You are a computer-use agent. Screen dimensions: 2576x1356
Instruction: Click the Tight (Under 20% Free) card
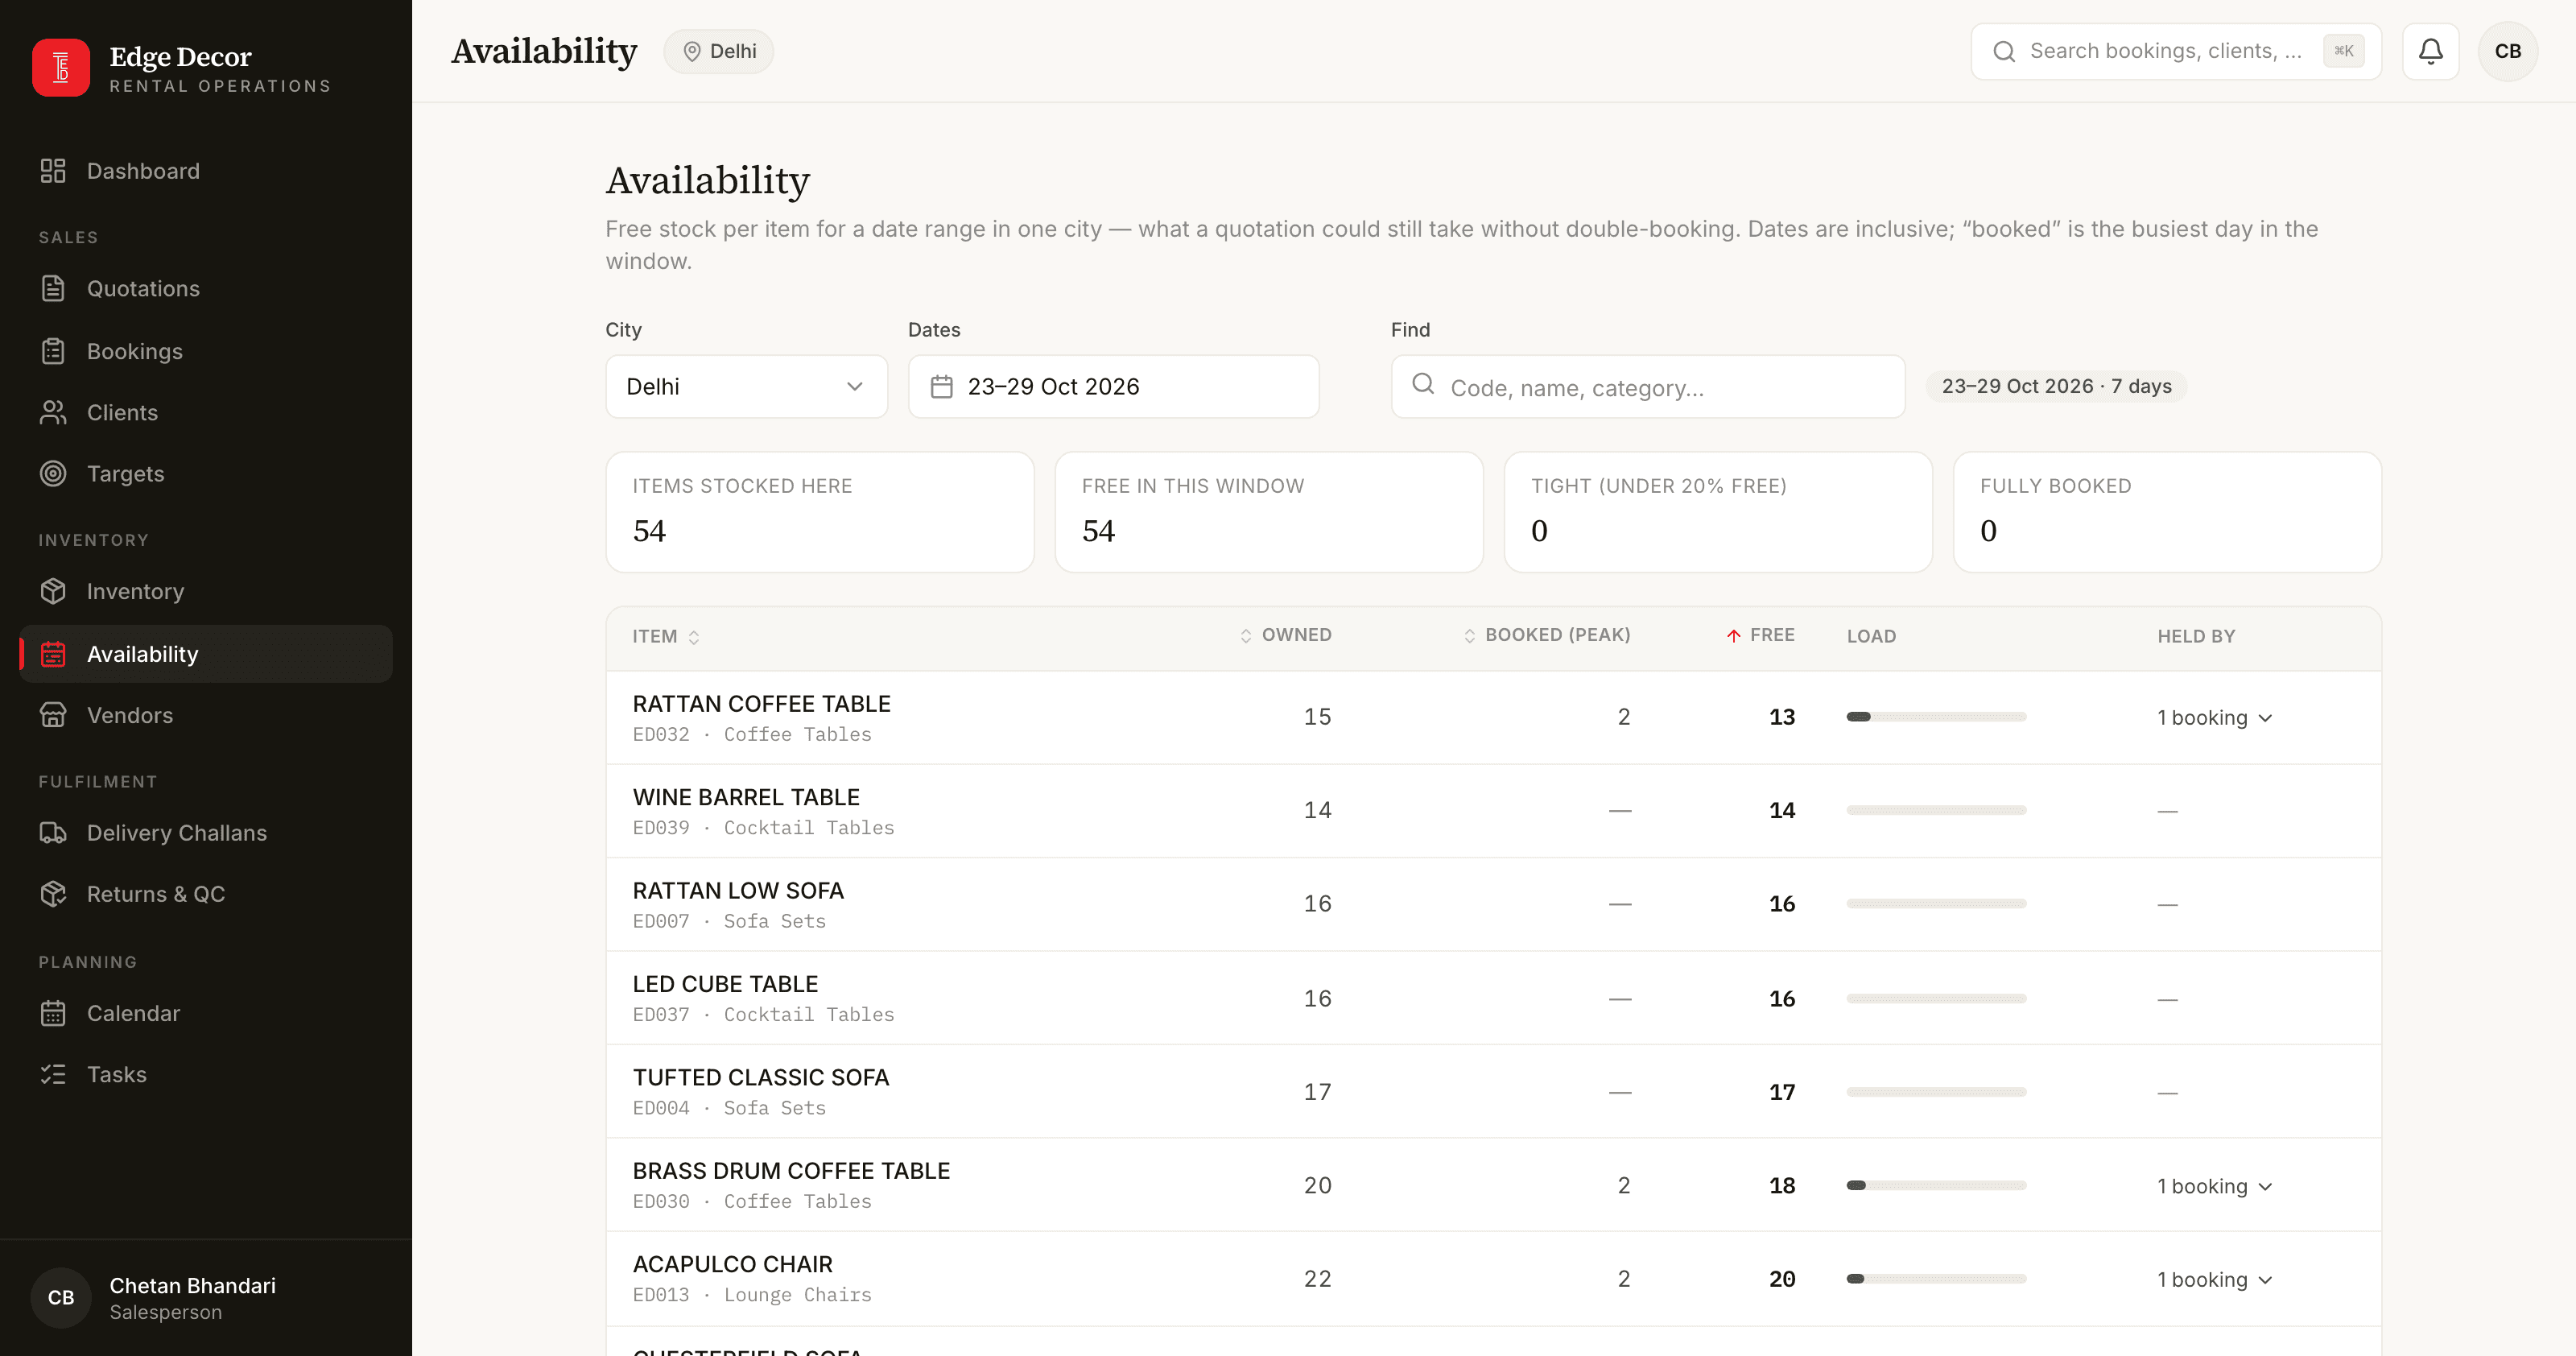(1718, 512)
